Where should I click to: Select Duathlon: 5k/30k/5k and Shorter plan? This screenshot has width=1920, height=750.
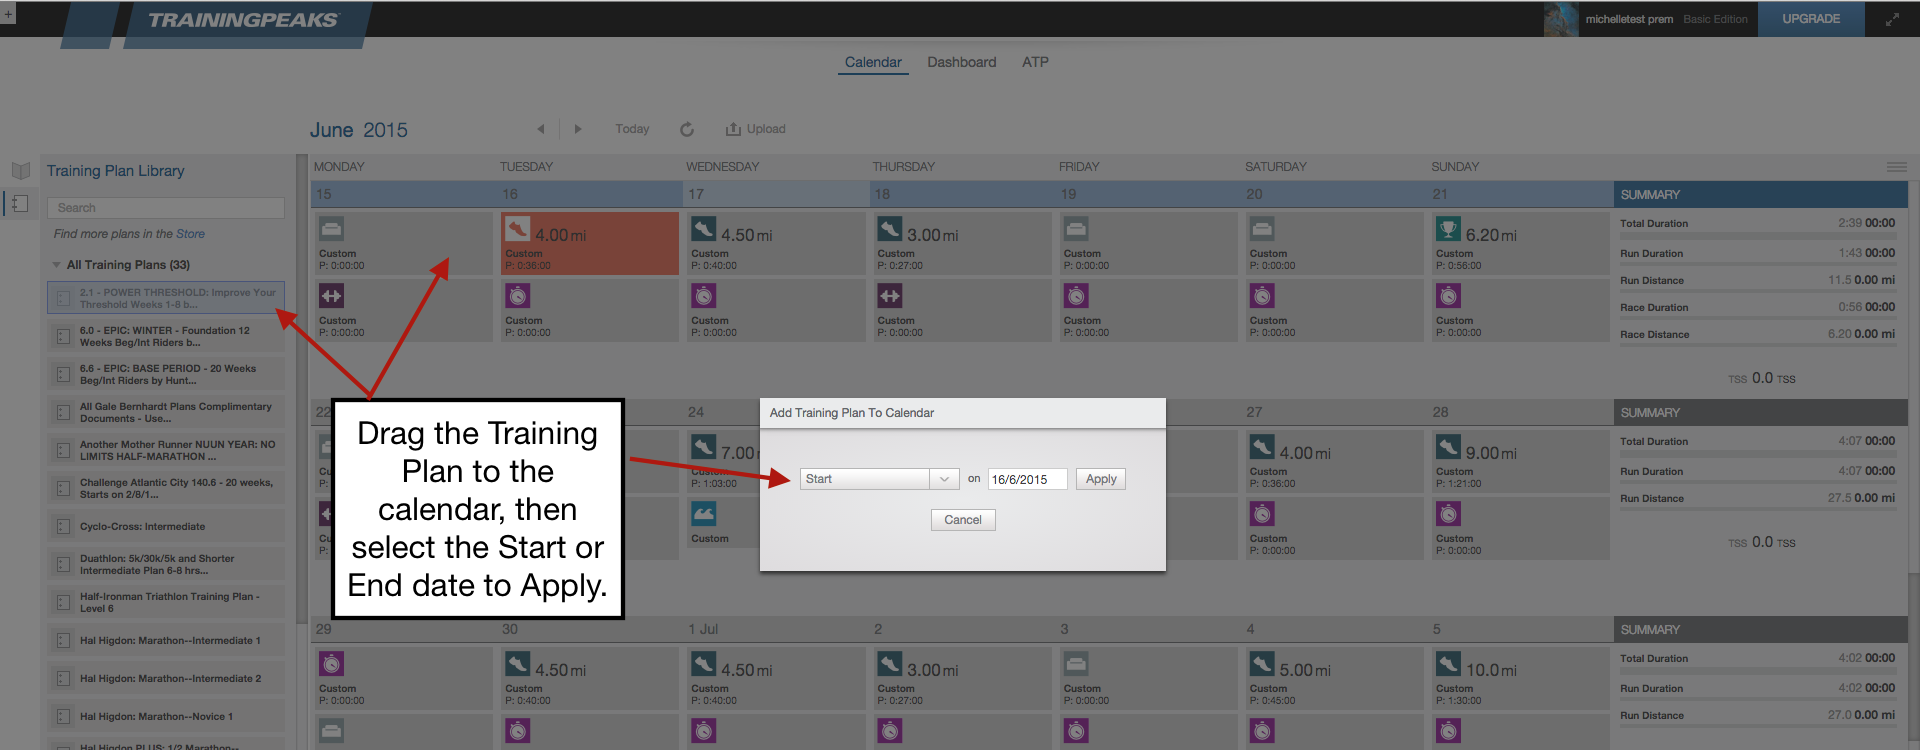166,564
